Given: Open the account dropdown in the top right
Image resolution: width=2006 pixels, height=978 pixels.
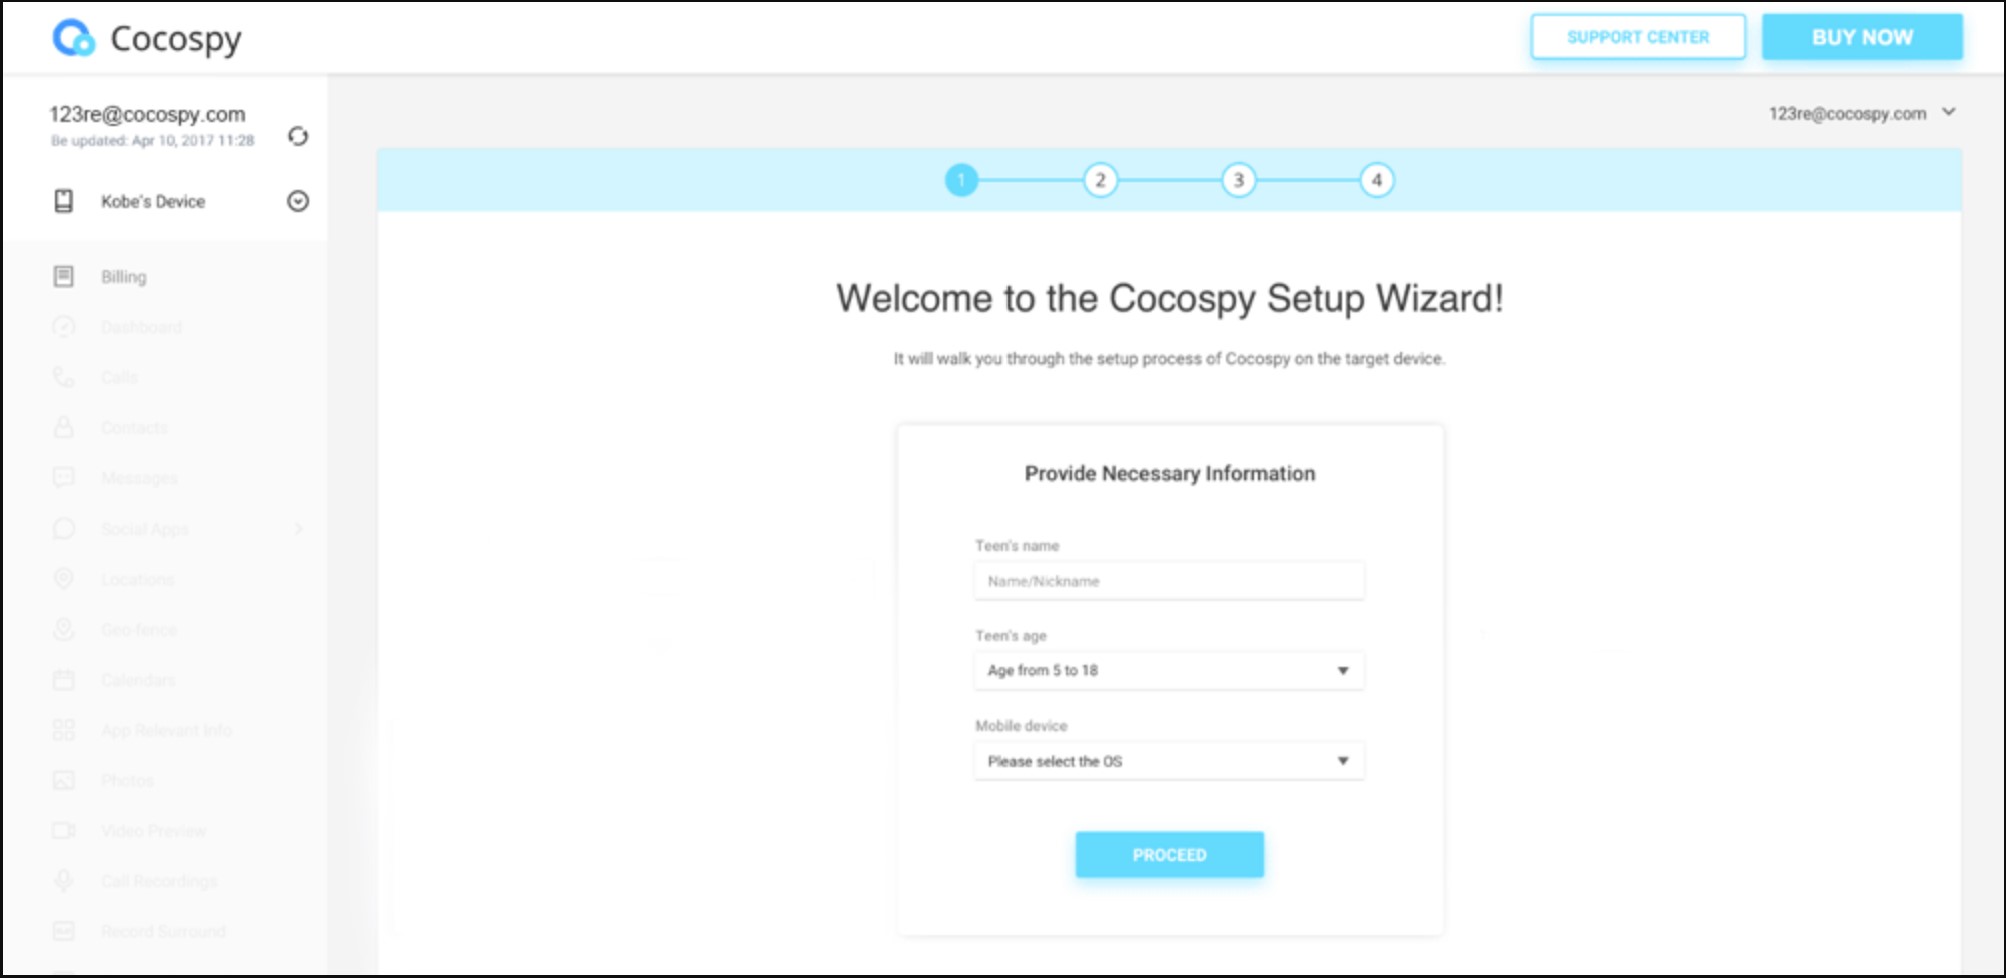Looking at the screenshot, I should click(x=1948, y=112).
